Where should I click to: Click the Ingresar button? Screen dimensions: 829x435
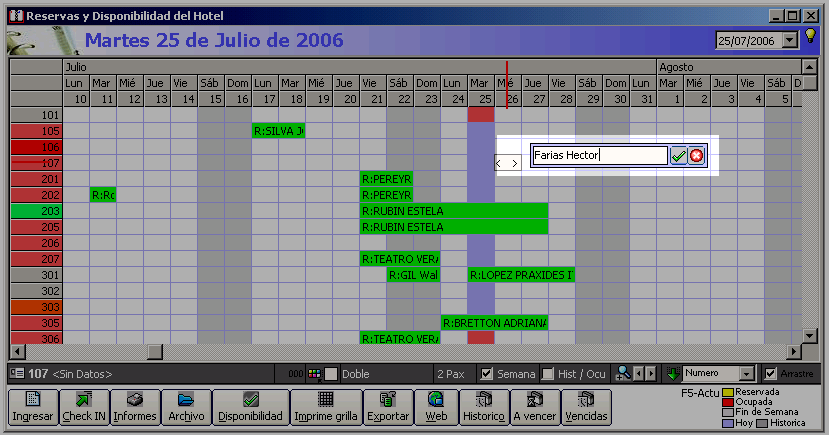tap(32, 407)
